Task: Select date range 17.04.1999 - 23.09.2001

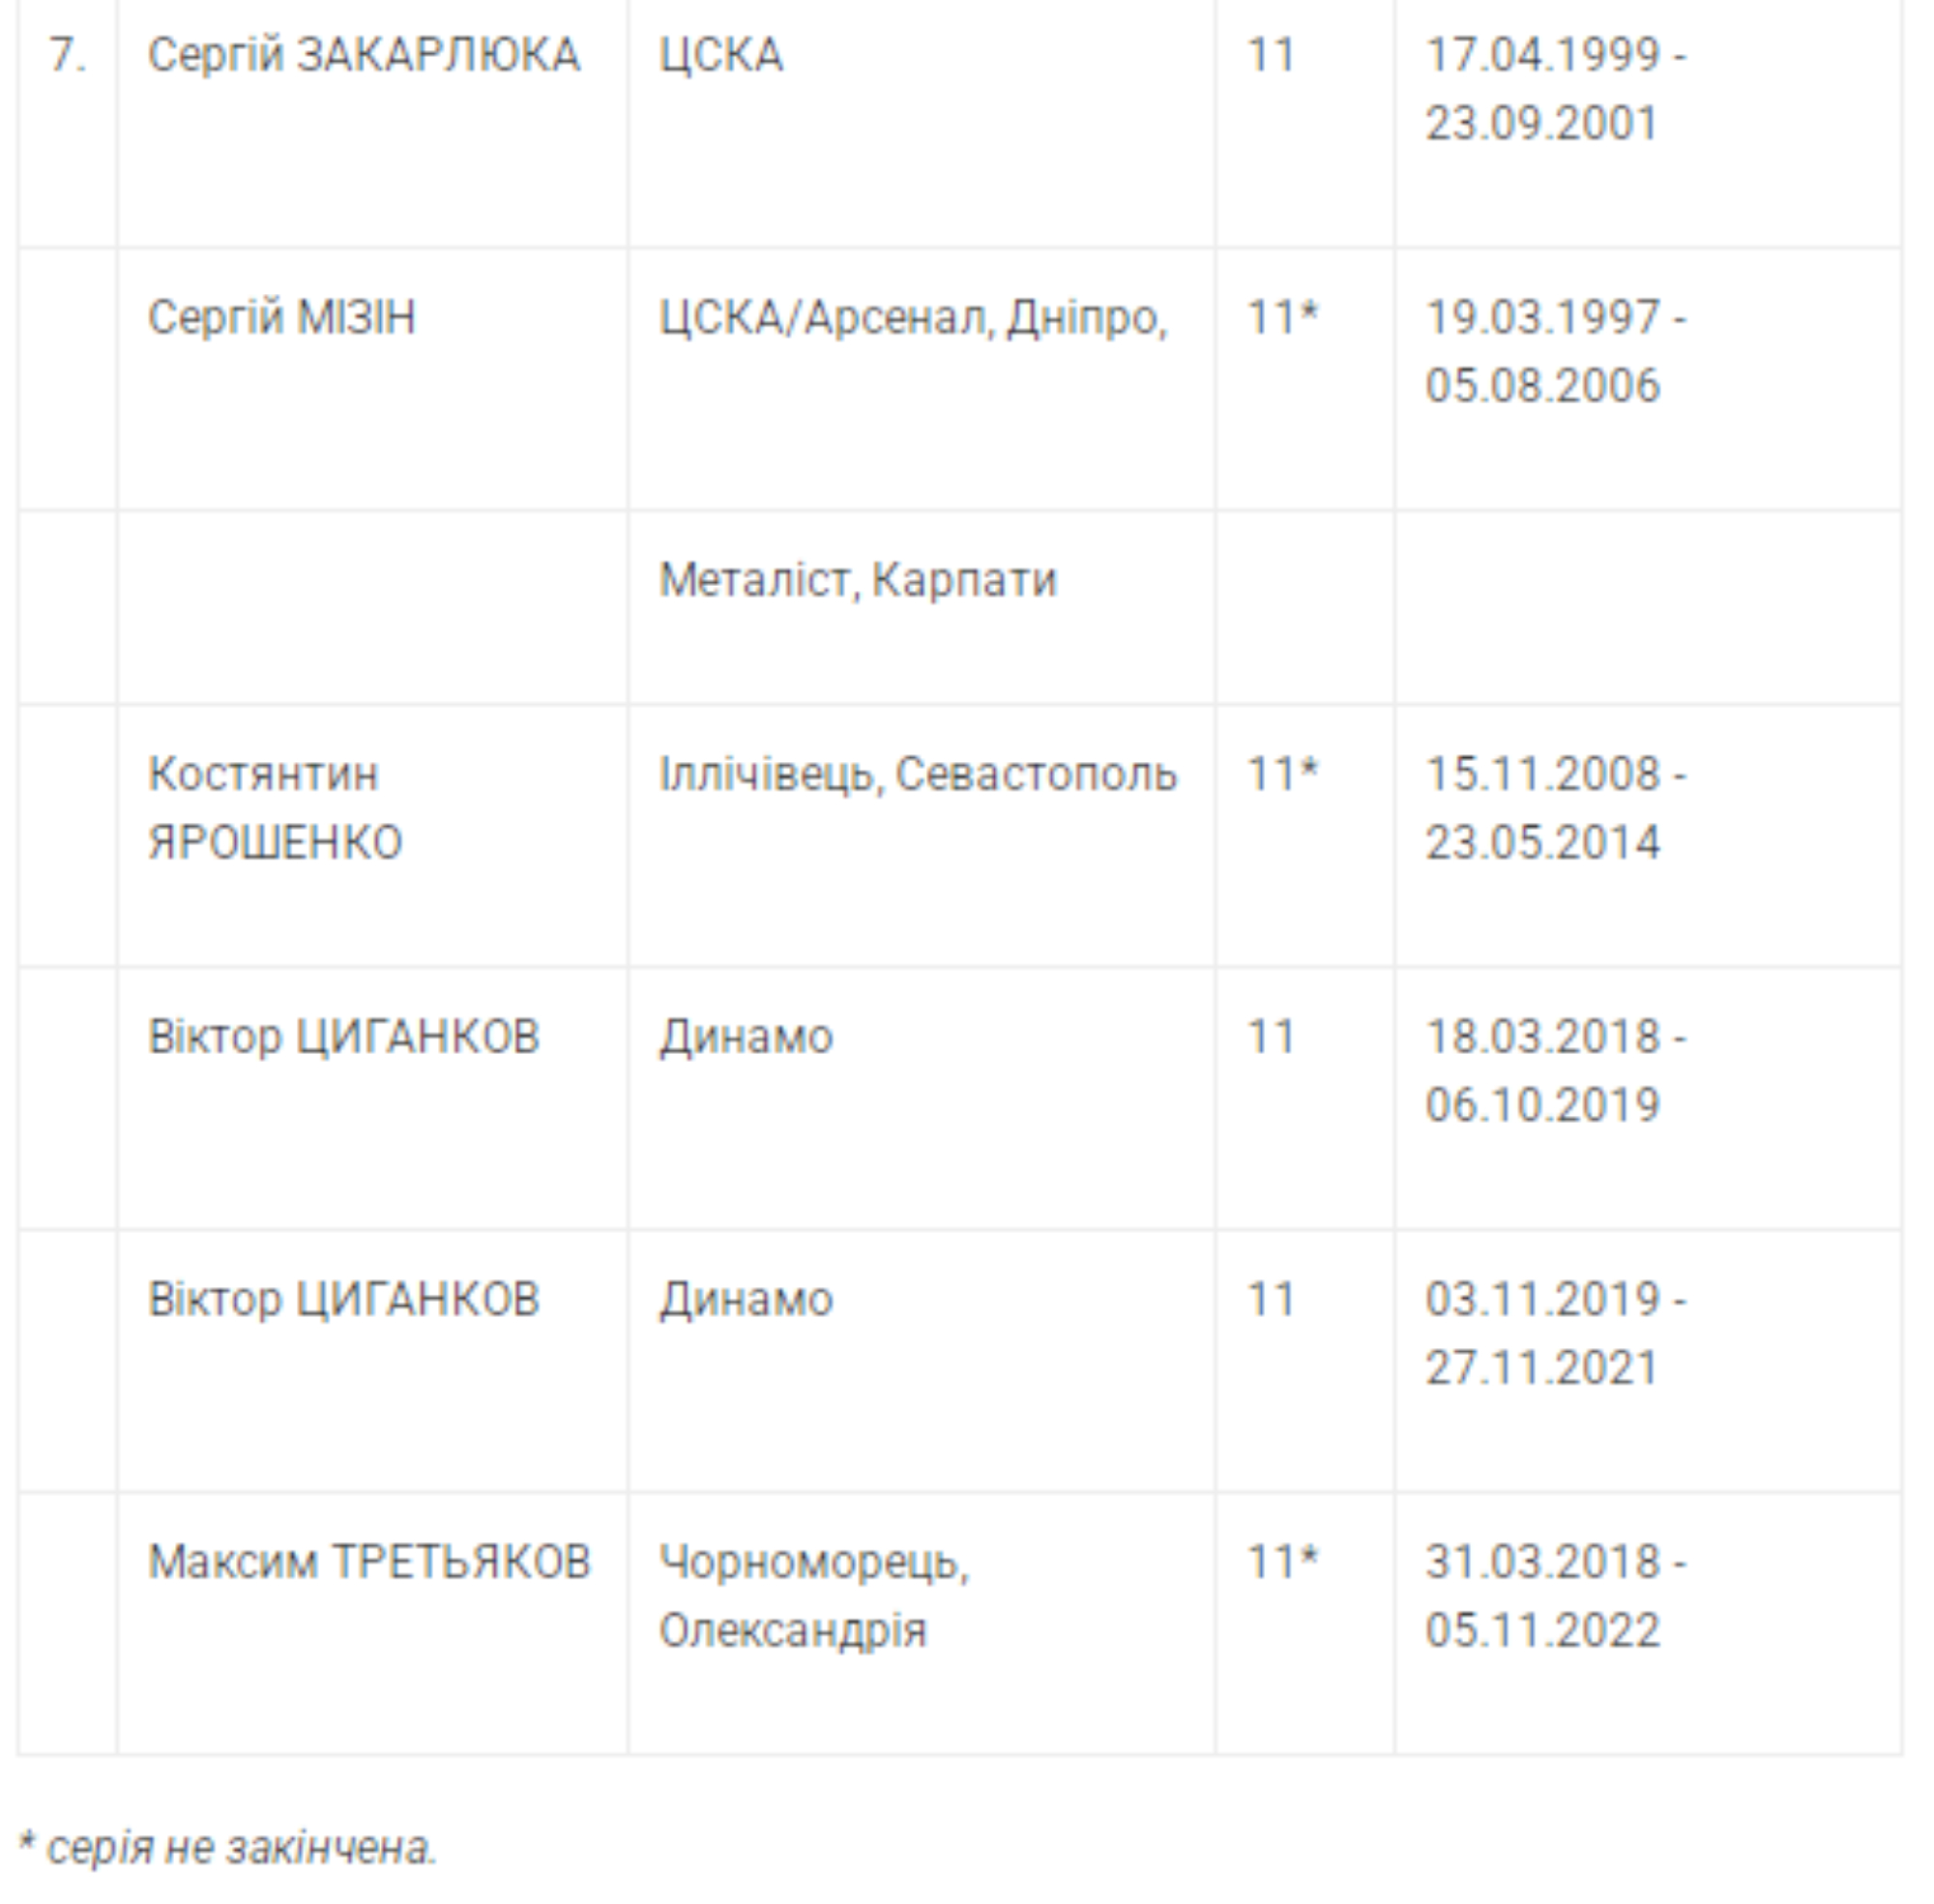Action: (x=1555, y=89)
